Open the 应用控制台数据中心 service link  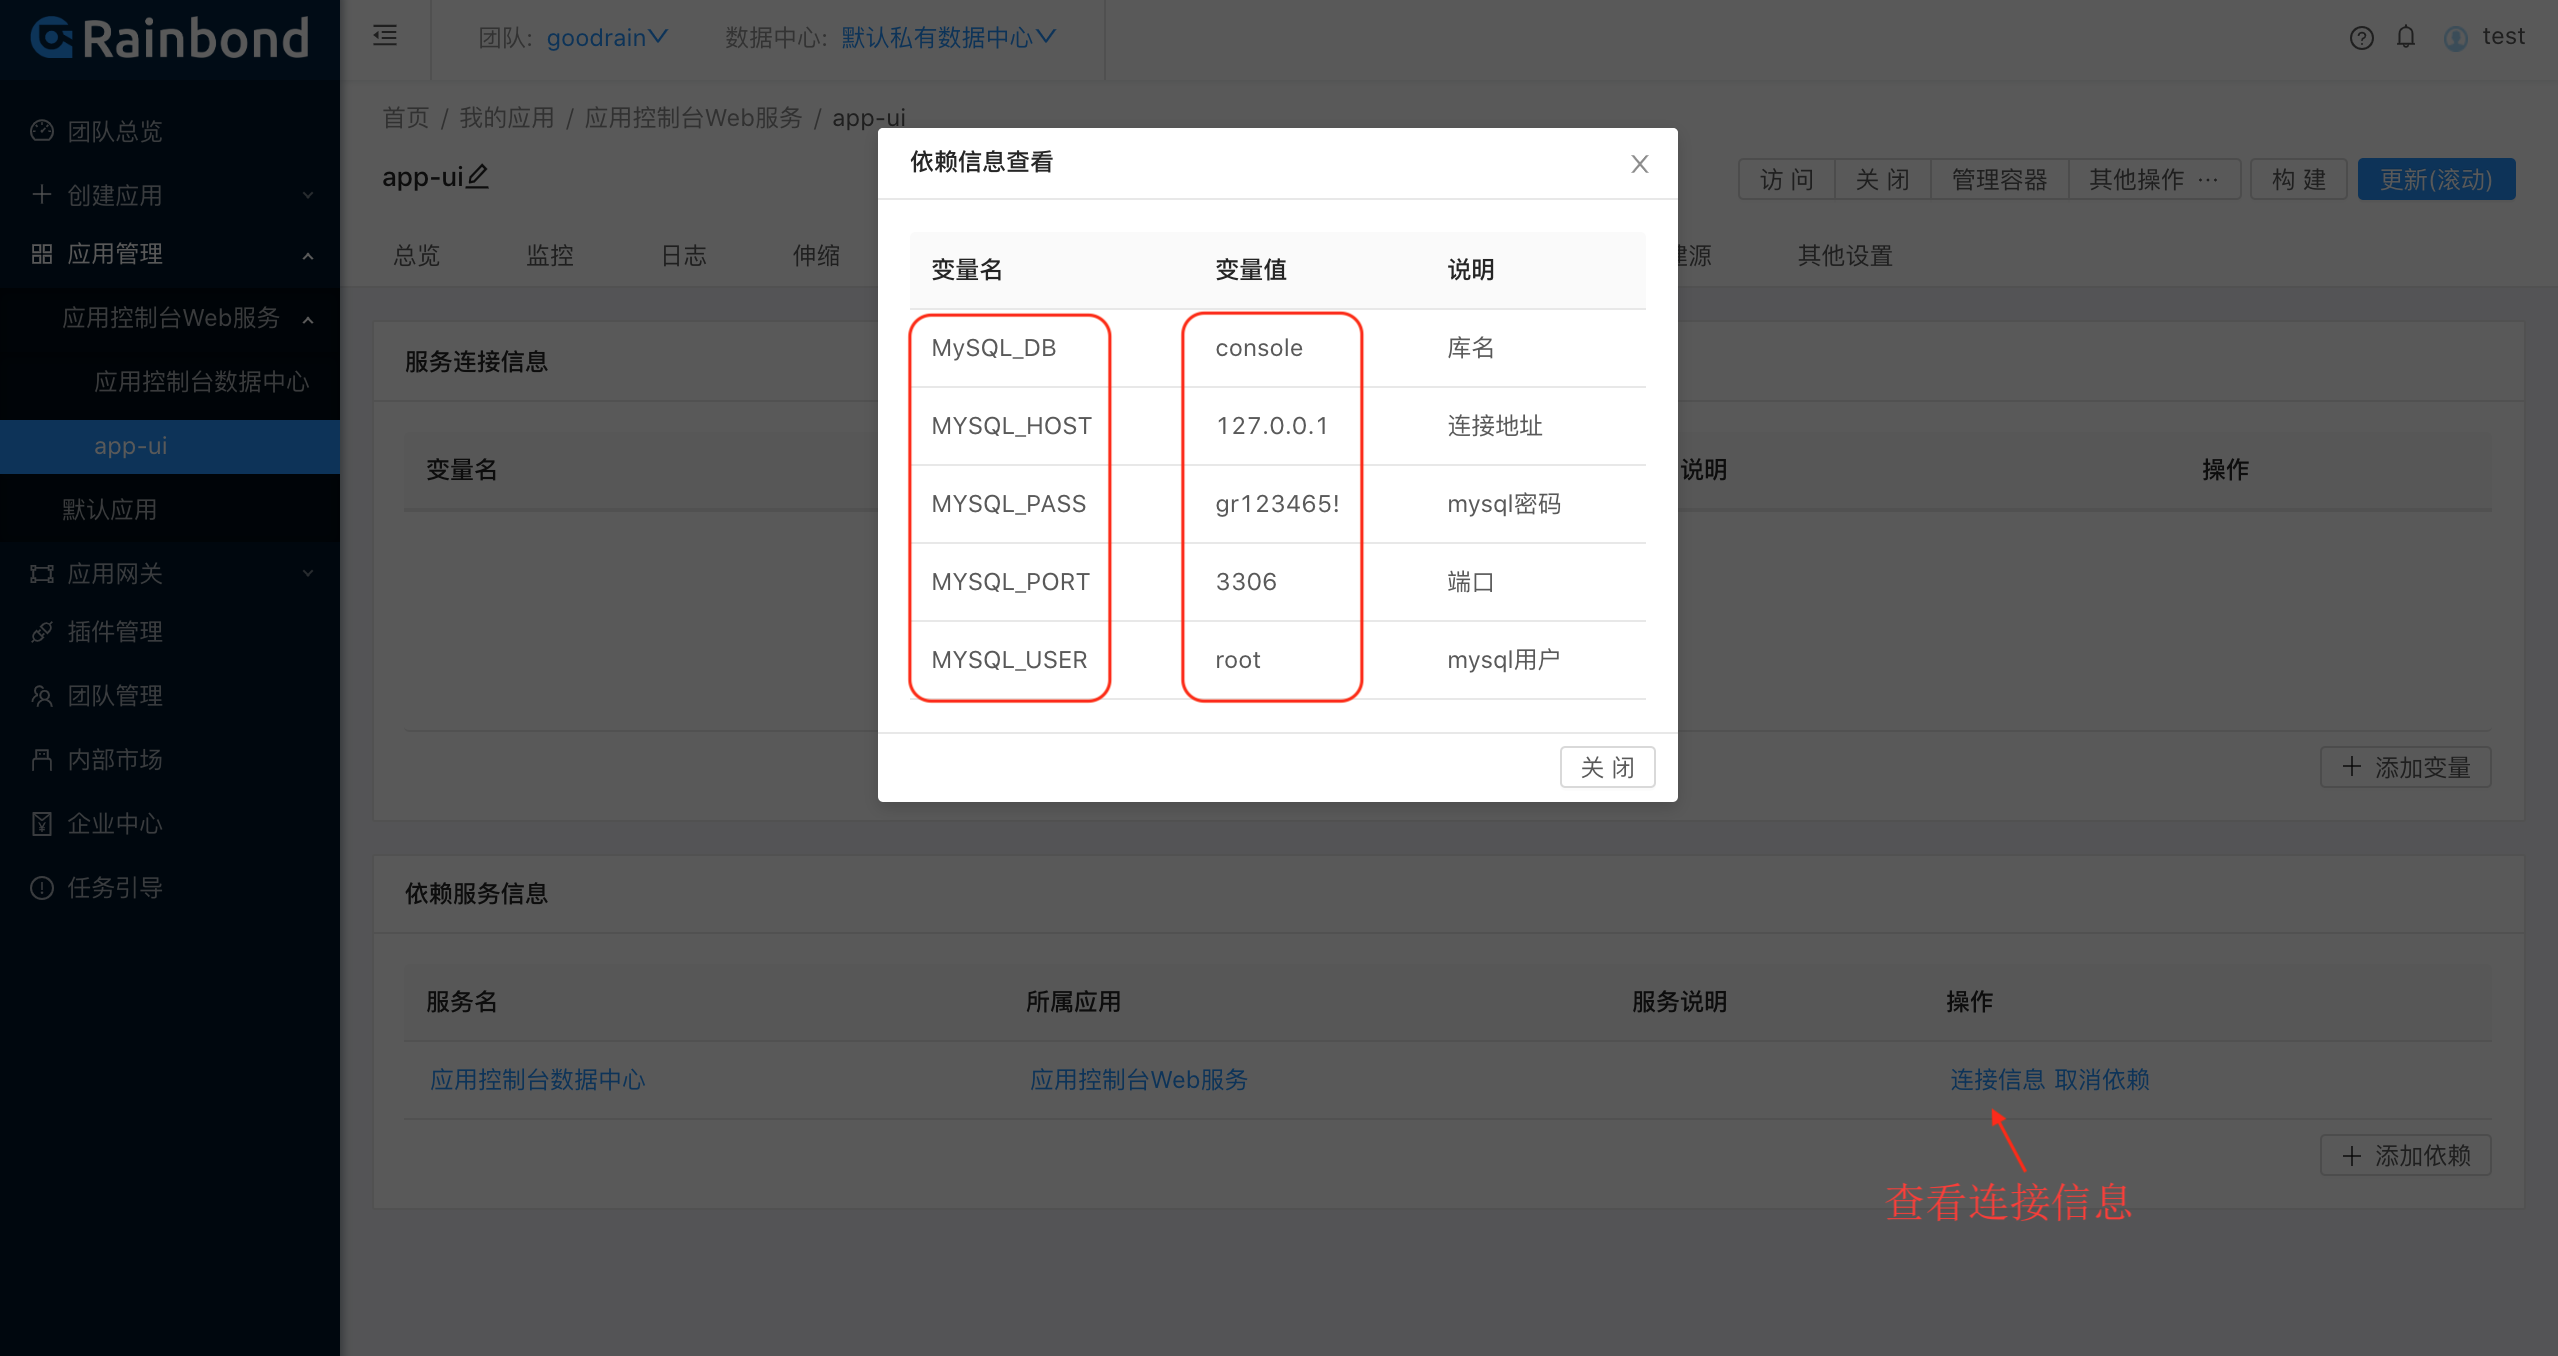[x=537, y=1080]
